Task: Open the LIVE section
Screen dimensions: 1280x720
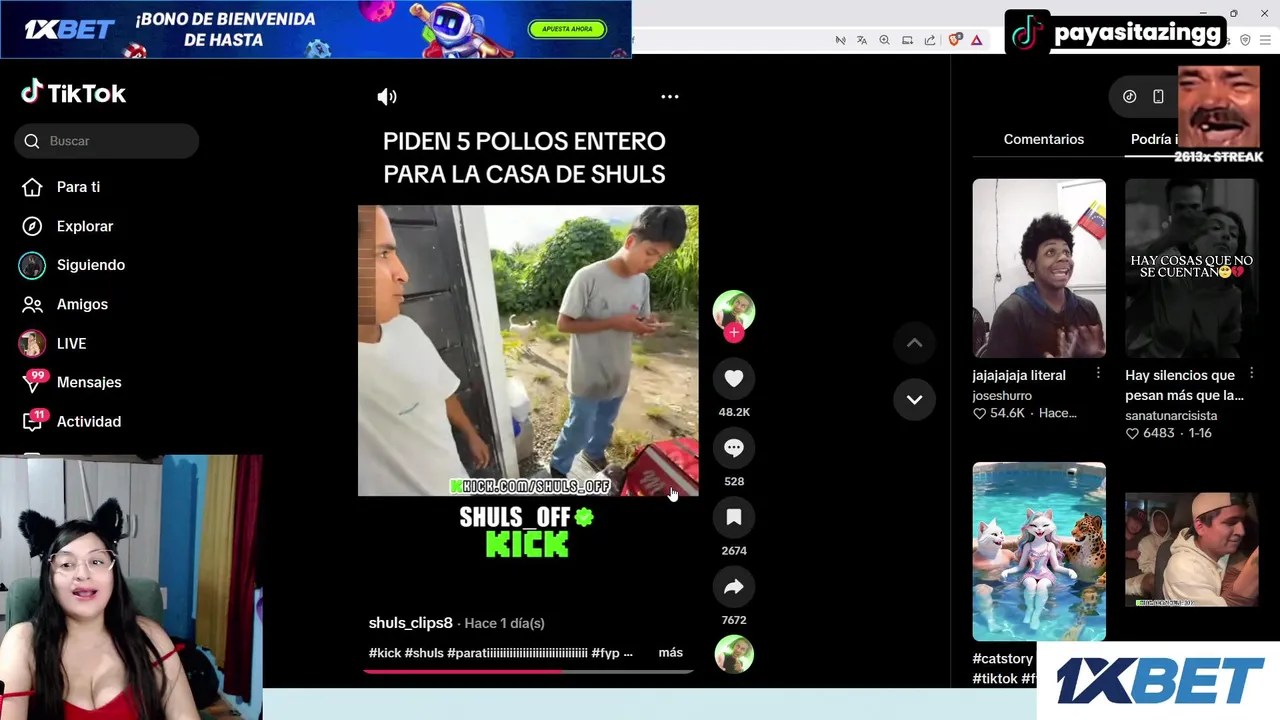Action: coord(71,343)
